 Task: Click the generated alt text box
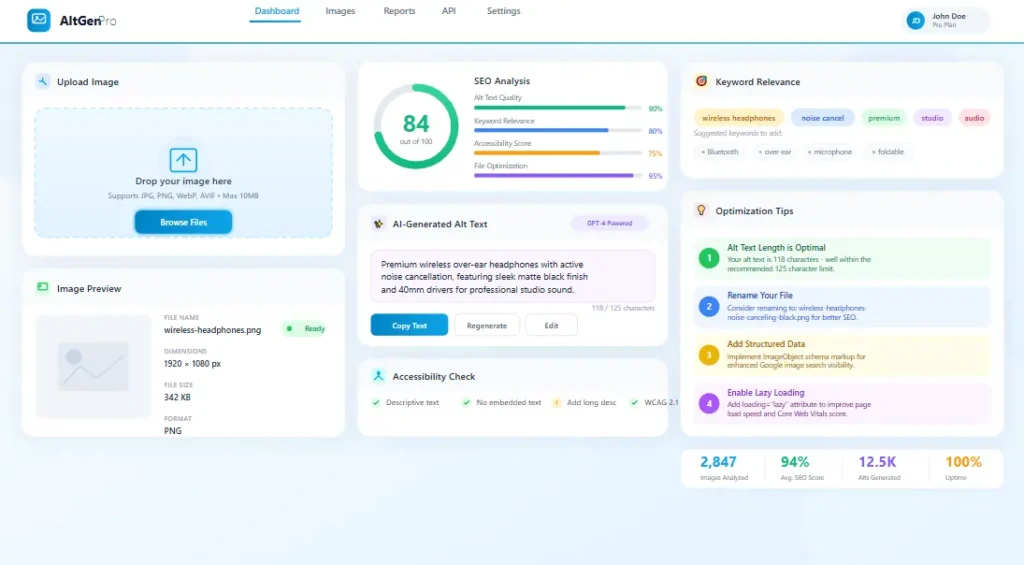513,277
